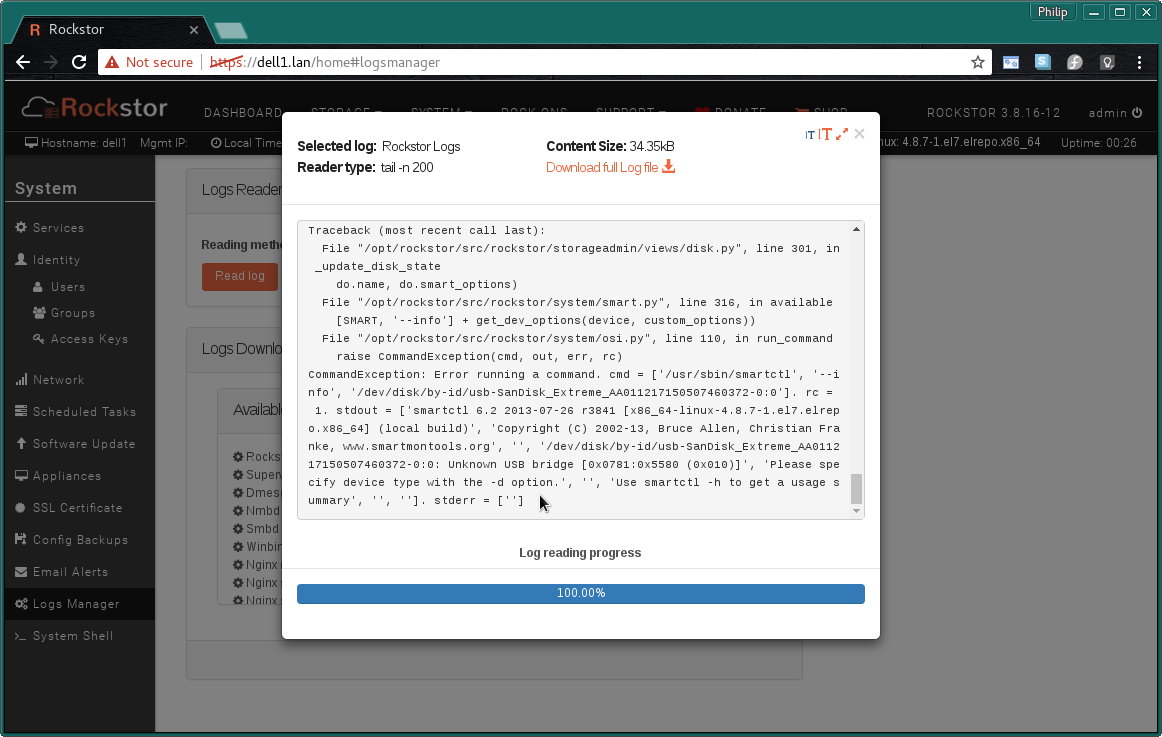Open Users page under Identity
This screenshot has height=737, width=1162.
click(x=59, y=287)
